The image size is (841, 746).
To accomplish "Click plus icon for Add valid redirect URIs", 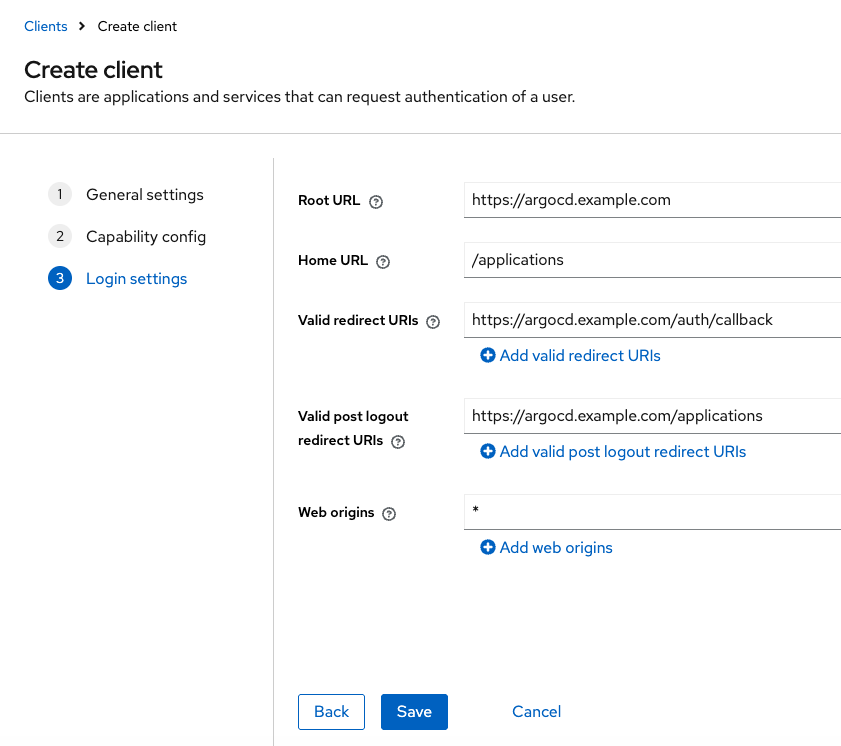I will click(488, 356).
